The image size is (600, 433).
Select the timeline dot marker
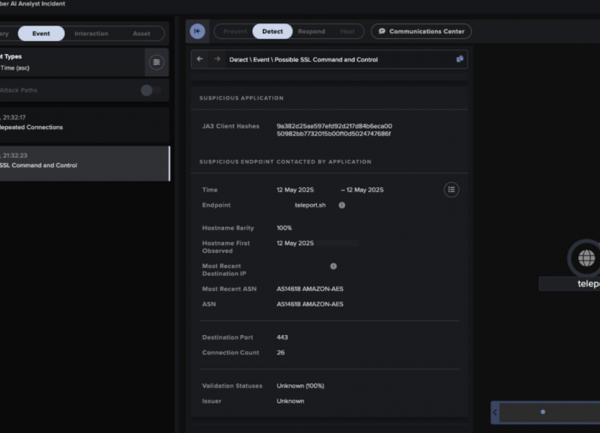coord(543,412)
